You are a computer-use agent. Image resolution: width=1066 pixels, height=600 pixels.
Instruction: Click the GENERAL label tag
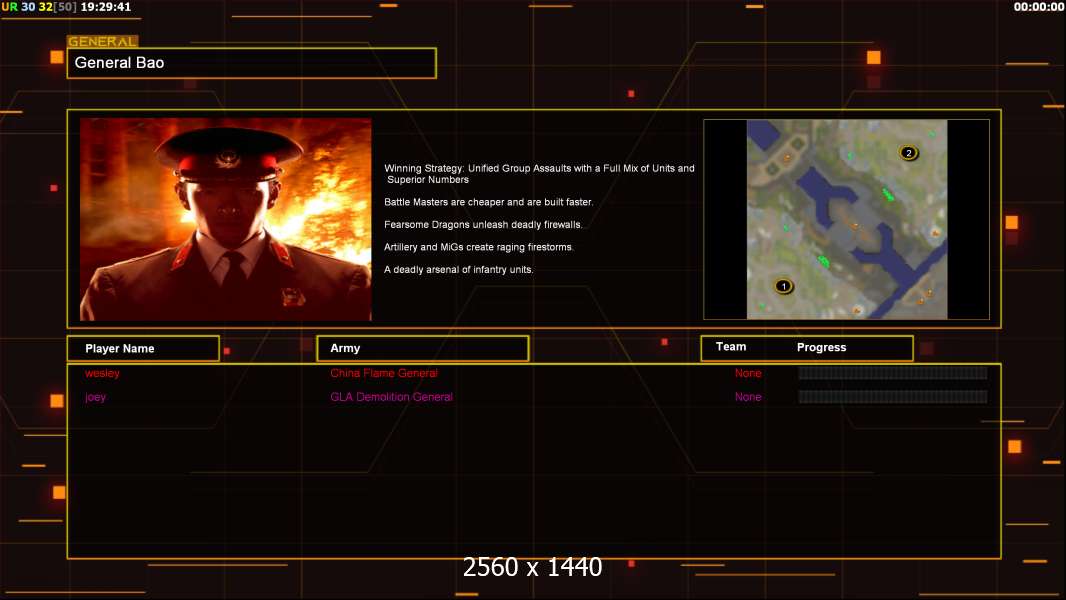click(102, 41)
